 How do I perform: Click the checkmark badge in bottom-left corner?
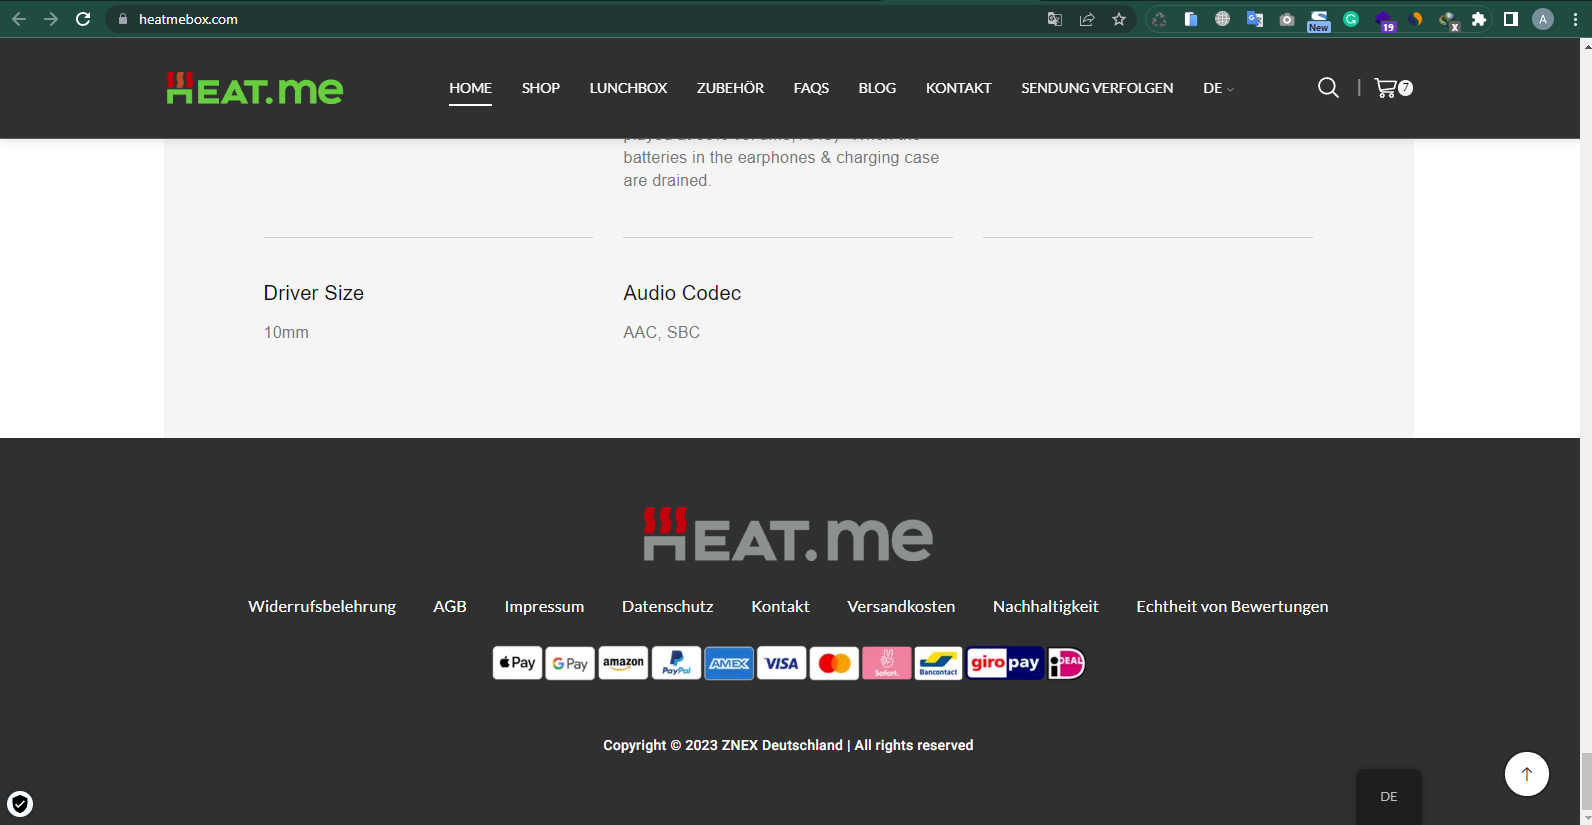[20, 804]
